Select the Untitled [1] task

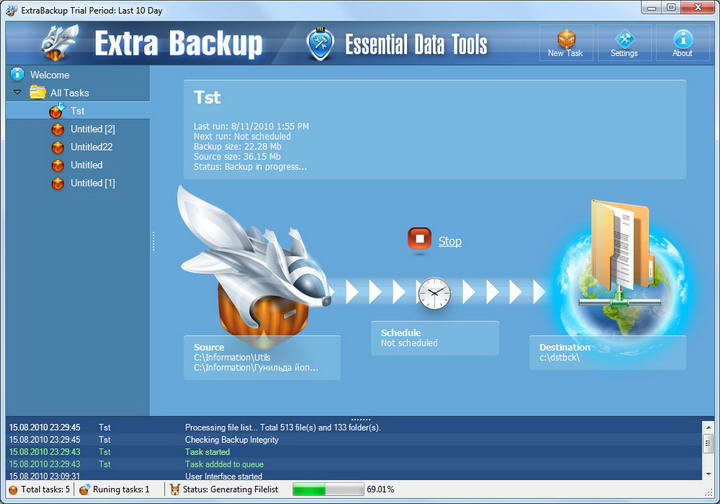(93, 183)
